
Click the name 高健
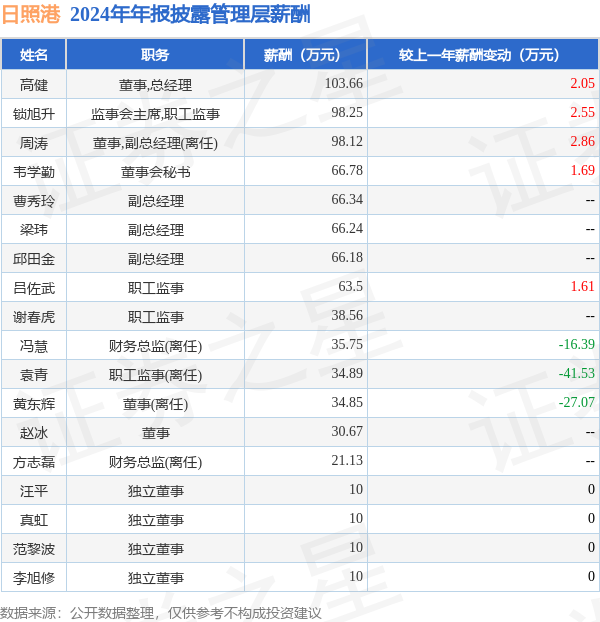(34, 85)
